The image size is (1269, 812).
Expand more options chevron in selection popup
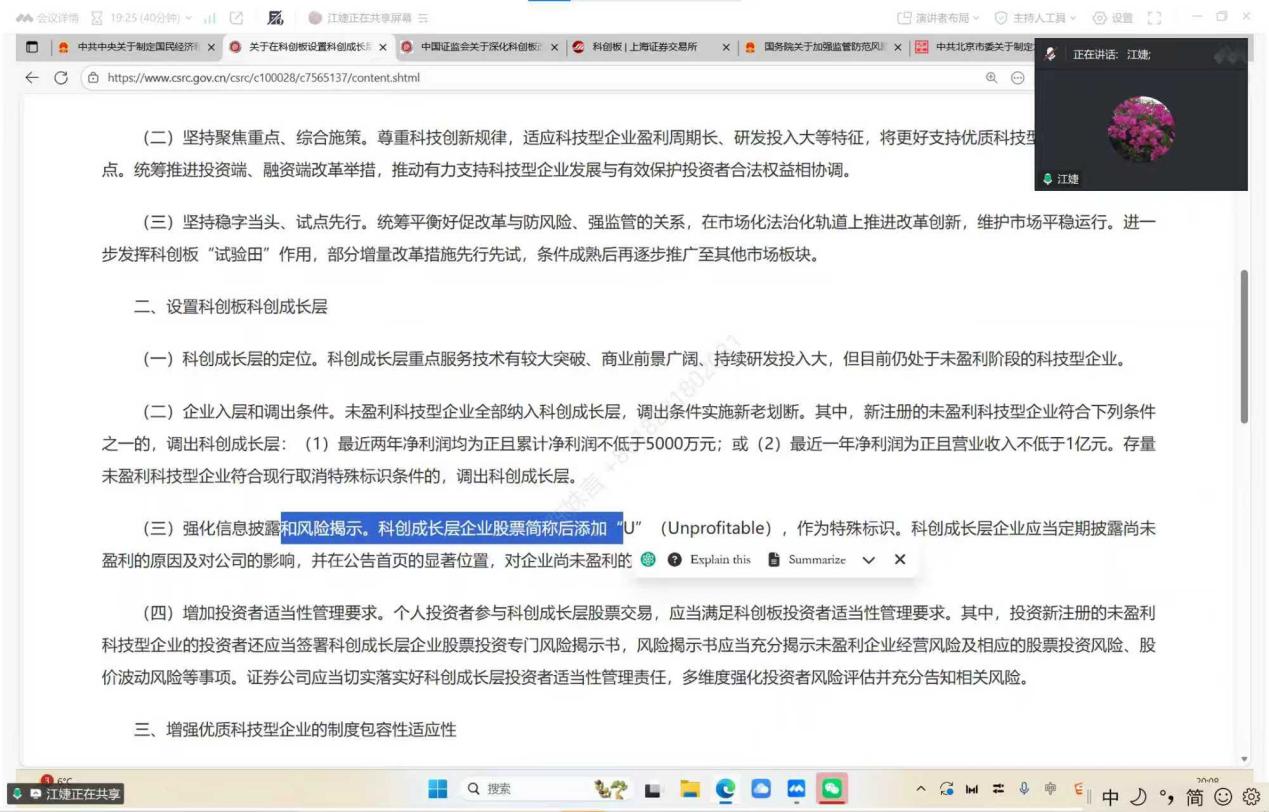[x=868, y=559]
